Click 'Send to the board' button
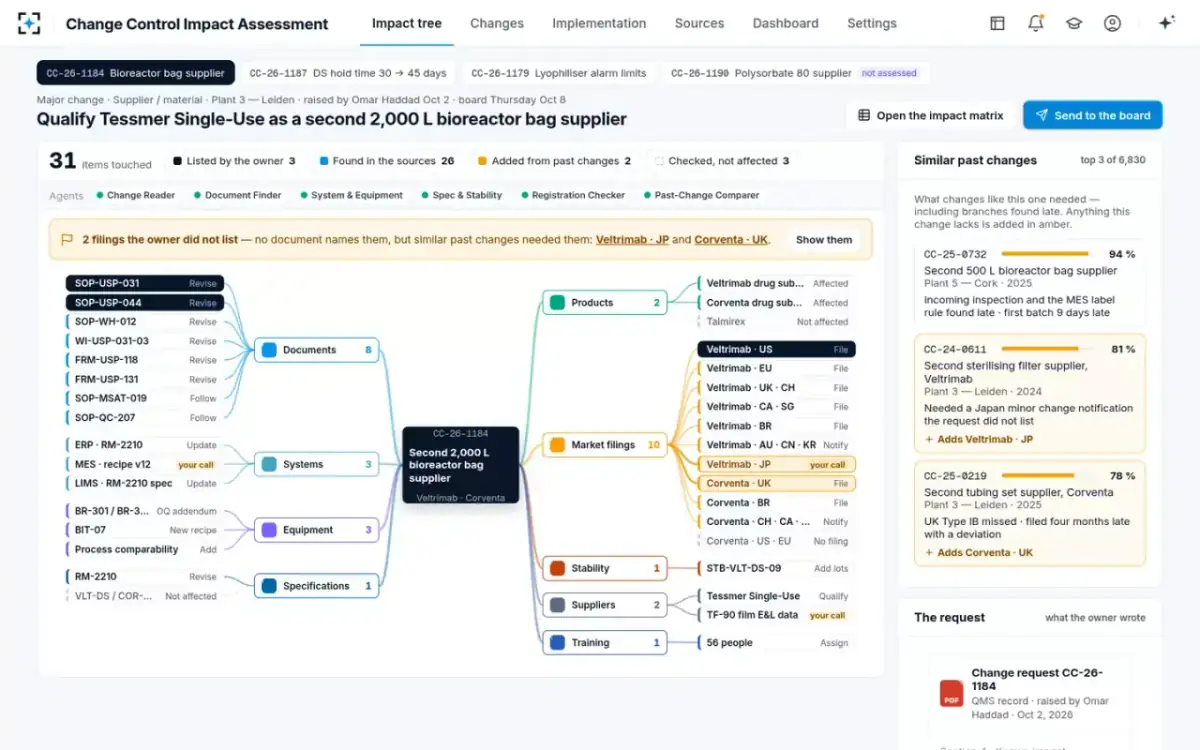Screen dimensions: 1200x750 tap(1092, 115)
